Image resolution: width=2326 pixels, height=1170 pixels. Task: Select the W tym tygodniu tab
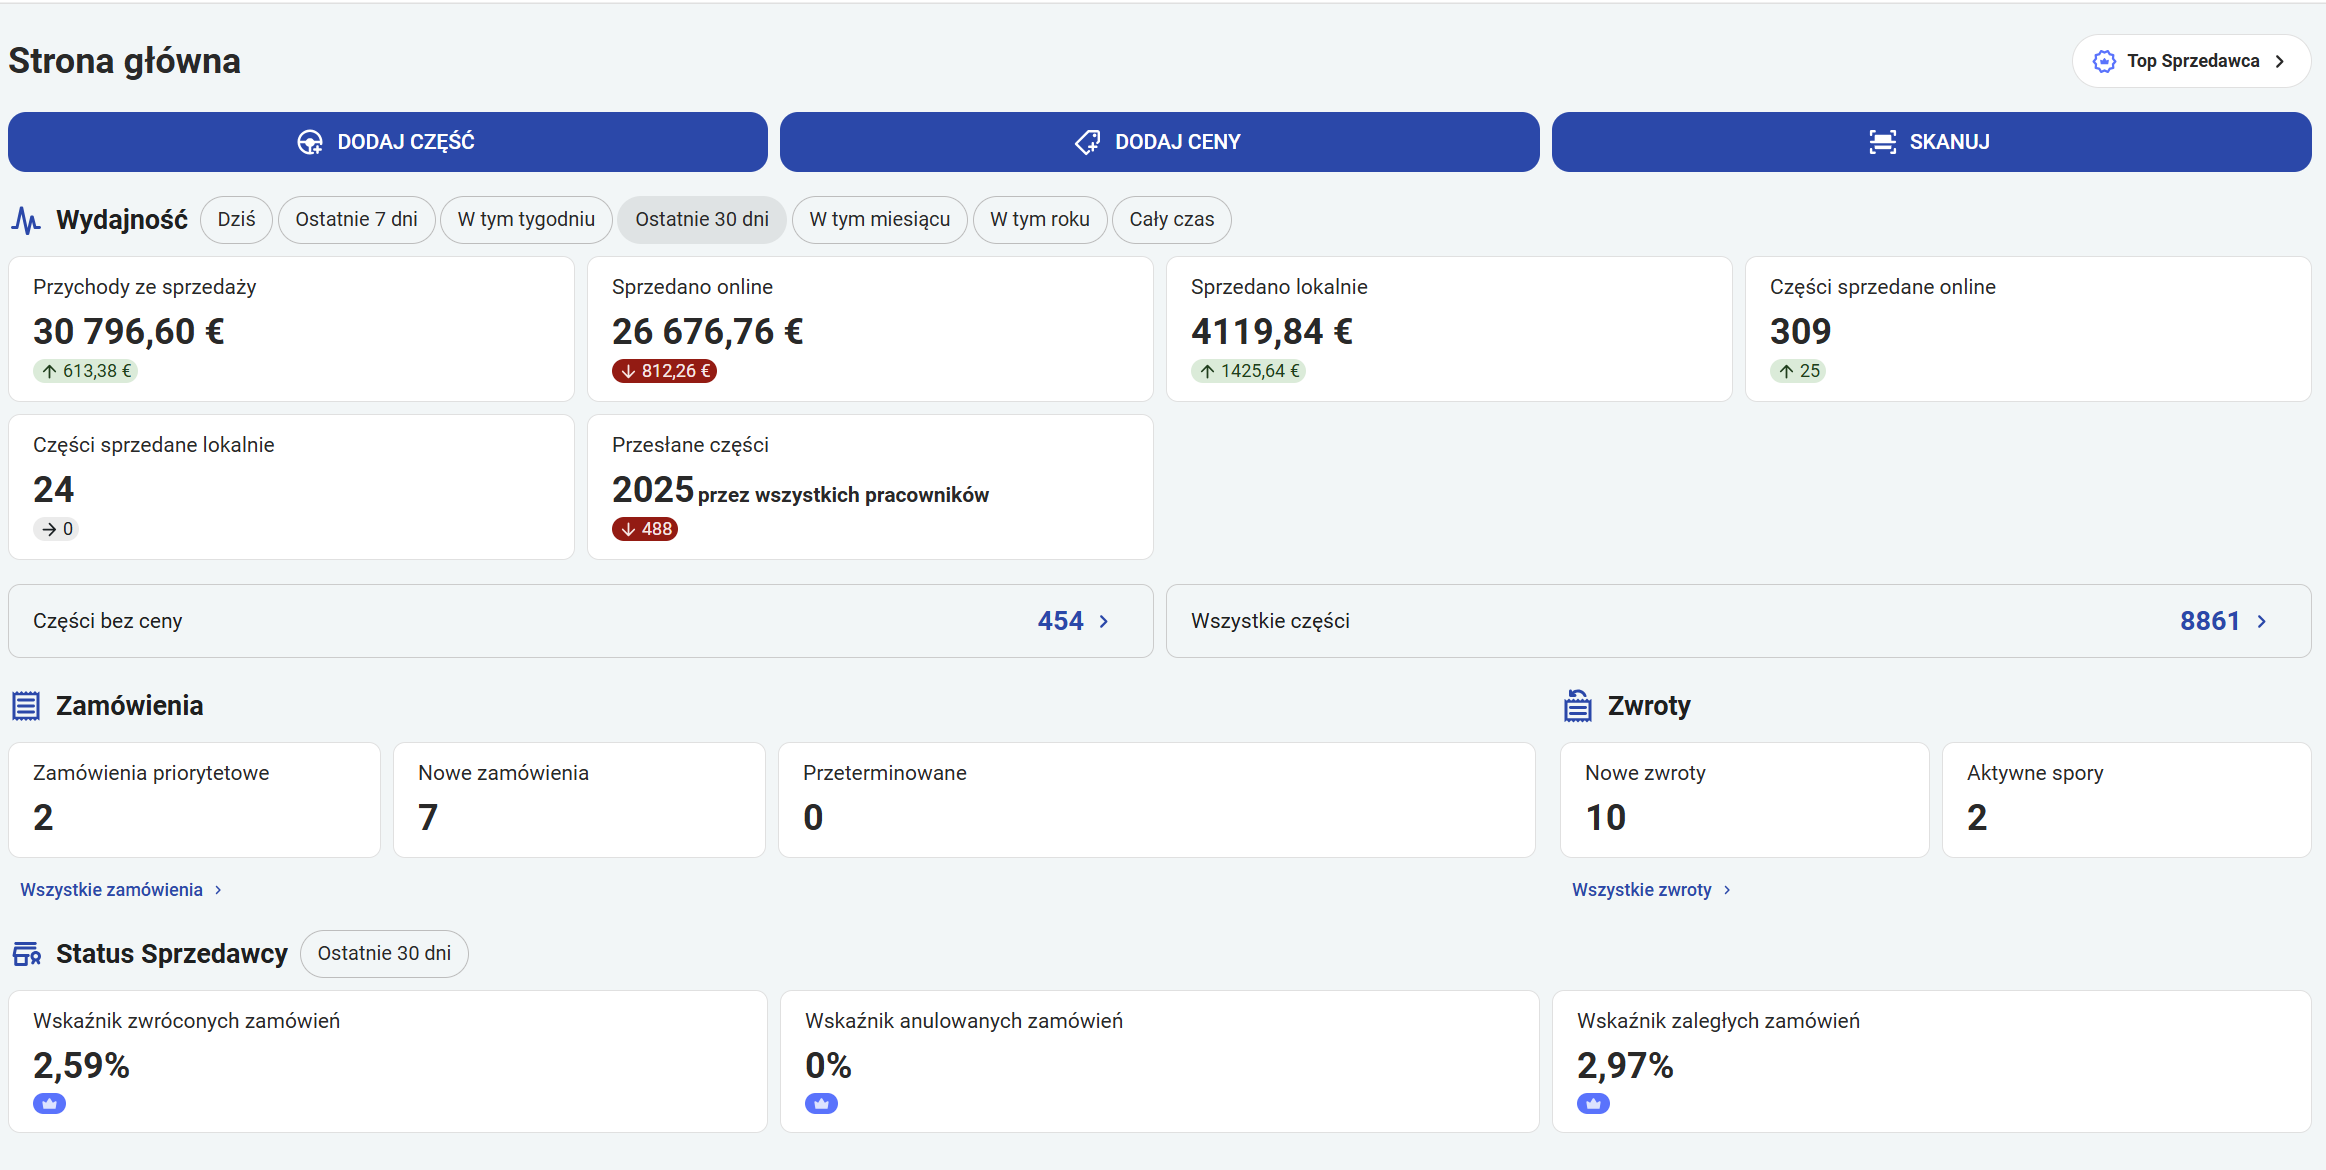[526, 220]
